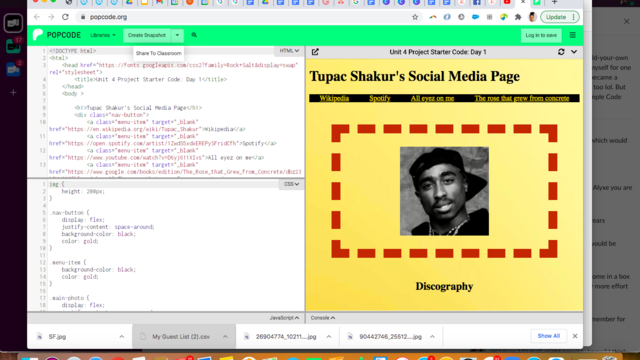This screenshot has height=360, width=640.
Task: Click the '.main-photo {' CSS line
Action: (x=69, y=298)
